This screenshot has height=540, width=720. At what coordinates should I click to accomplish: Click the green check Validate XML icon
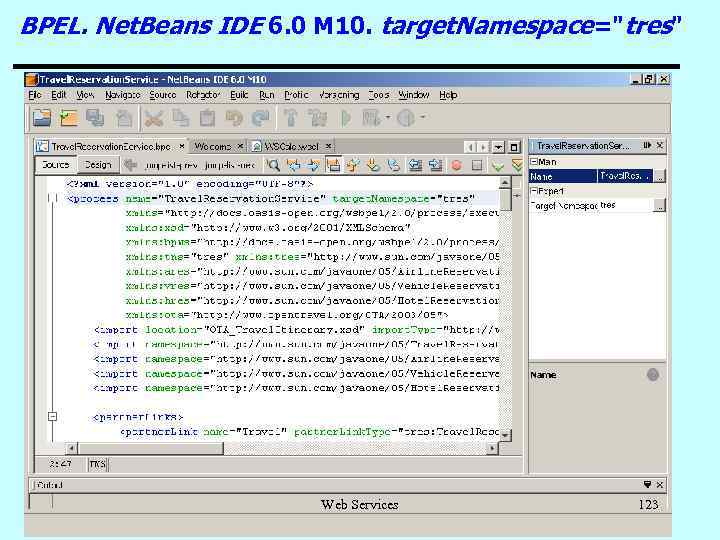(x=498, y=166)
